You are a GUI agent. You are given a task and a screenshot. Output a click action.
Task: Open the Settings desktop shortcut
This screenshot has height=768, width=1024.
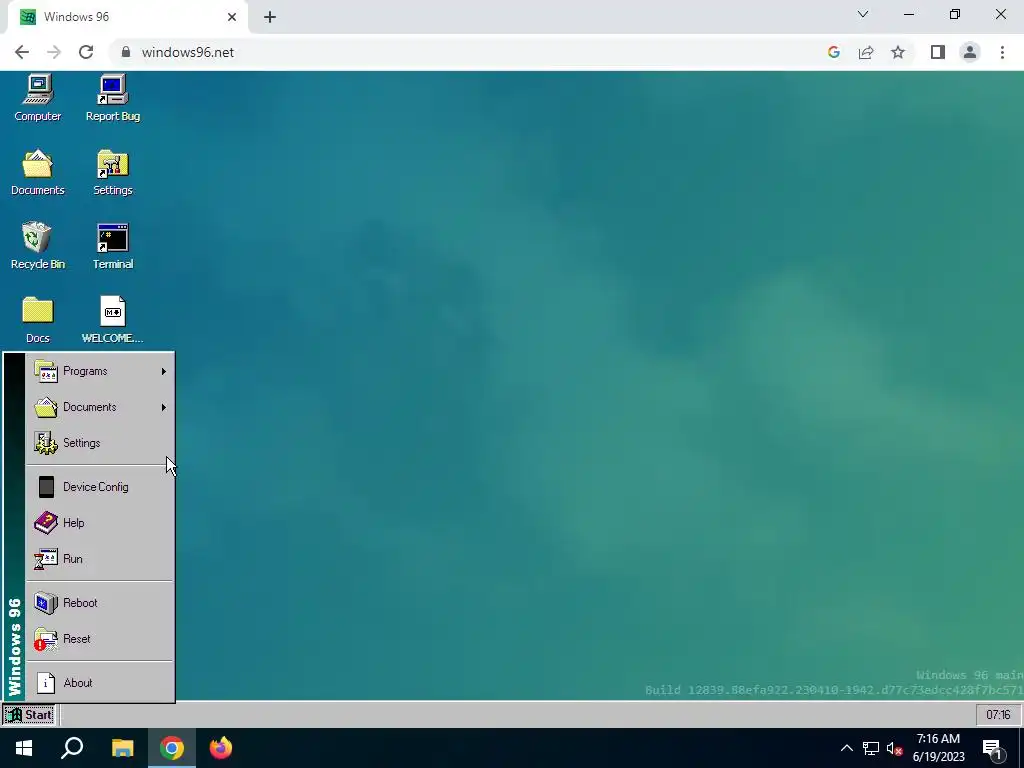pyautogui.click(x=112, y=172)
